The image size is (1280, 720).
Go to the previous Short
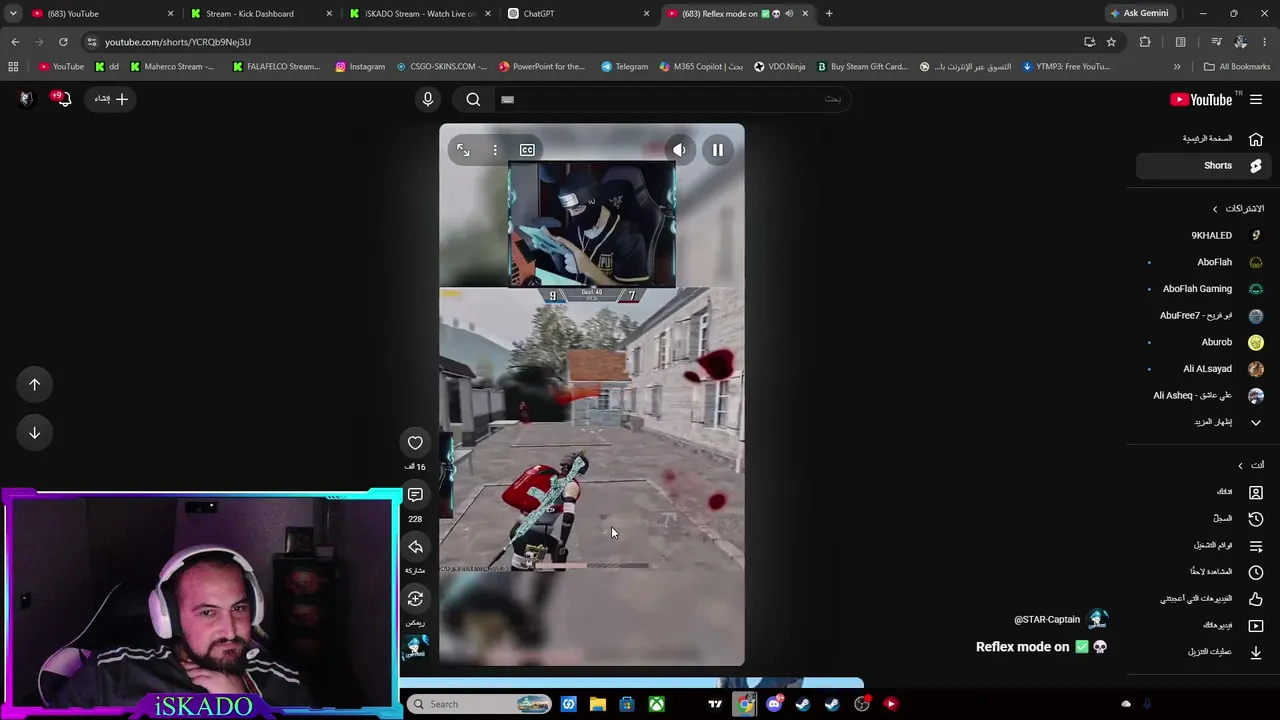(x=34, y=385)
